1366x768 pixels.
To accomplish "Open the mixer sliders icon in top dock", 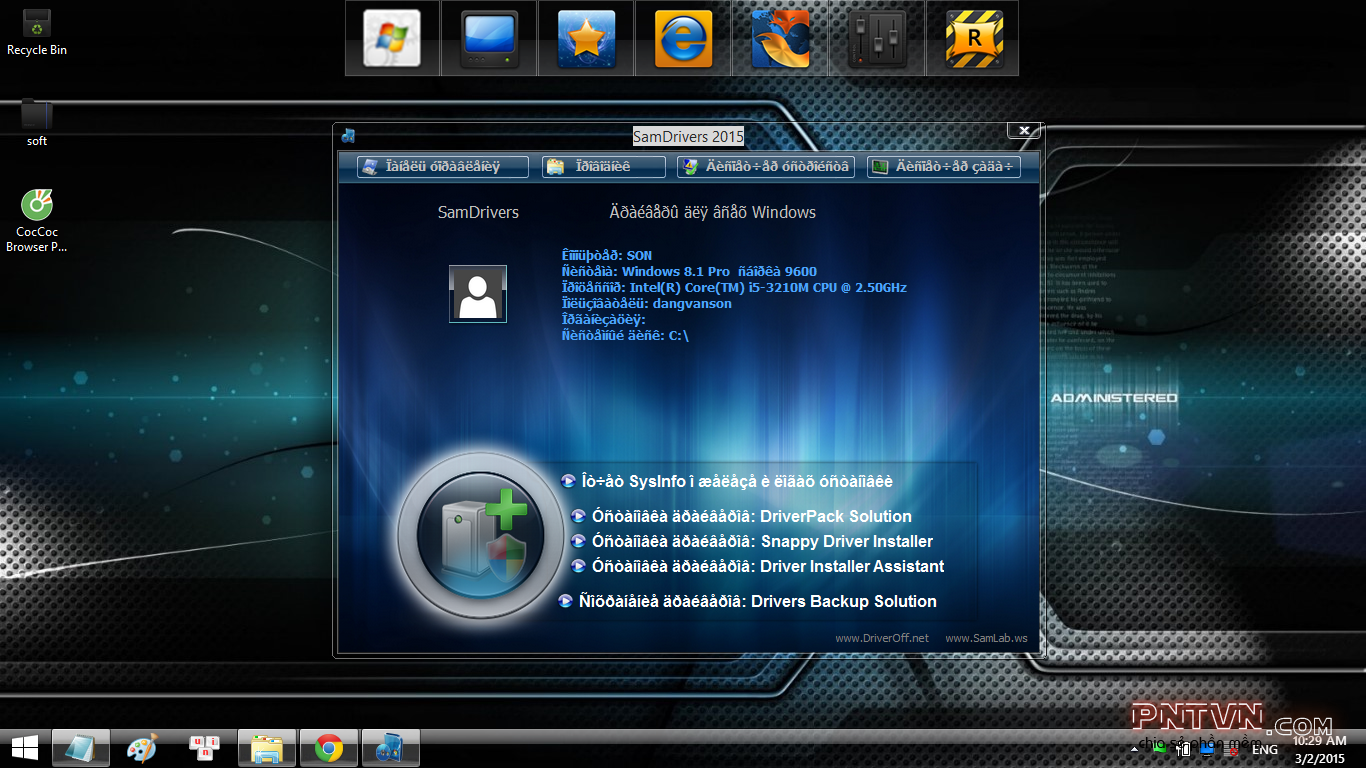I will pyautogui.click(x=877, y=38).
